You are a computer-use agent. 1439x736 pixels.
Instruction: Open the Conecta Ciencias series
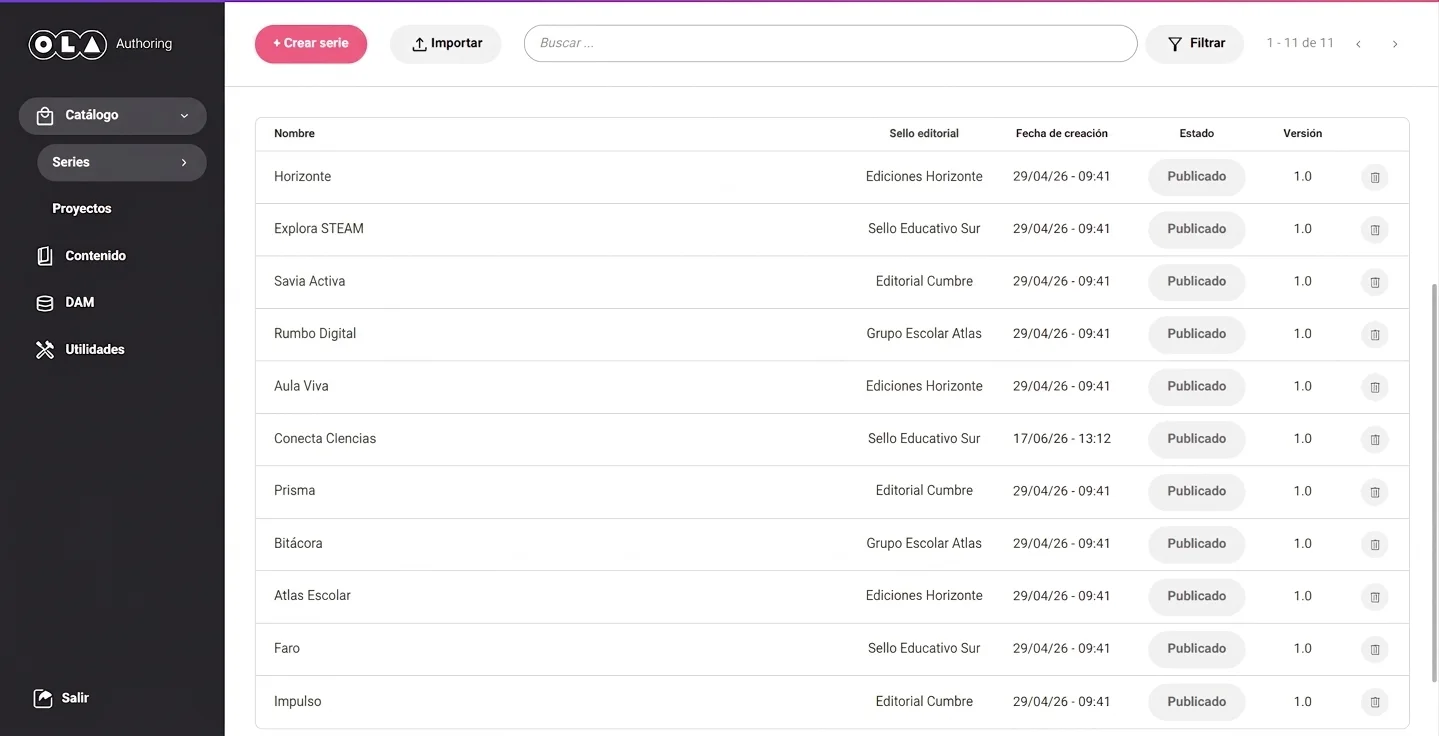pyautogui.click(x=325, y=438)
